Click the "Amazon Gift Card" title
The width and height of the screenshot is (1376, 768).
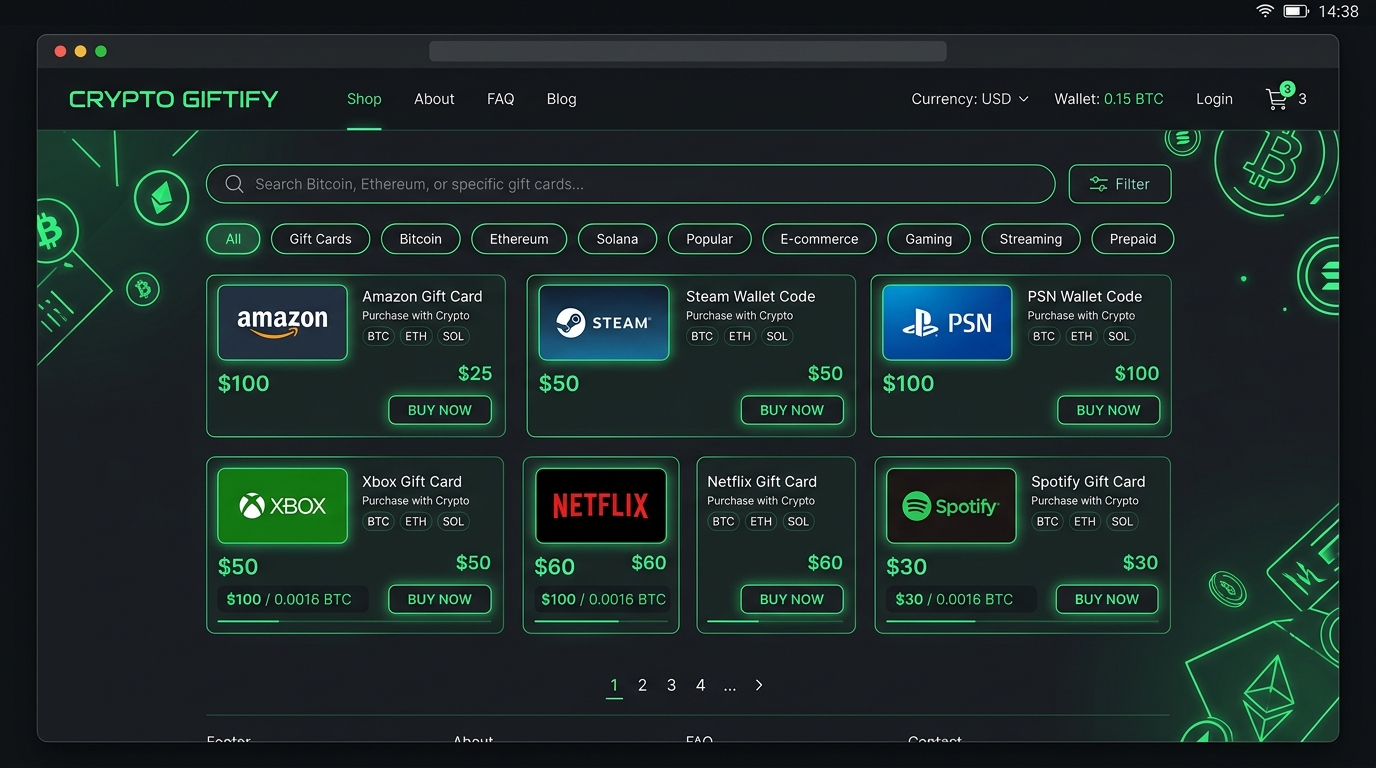422,296
